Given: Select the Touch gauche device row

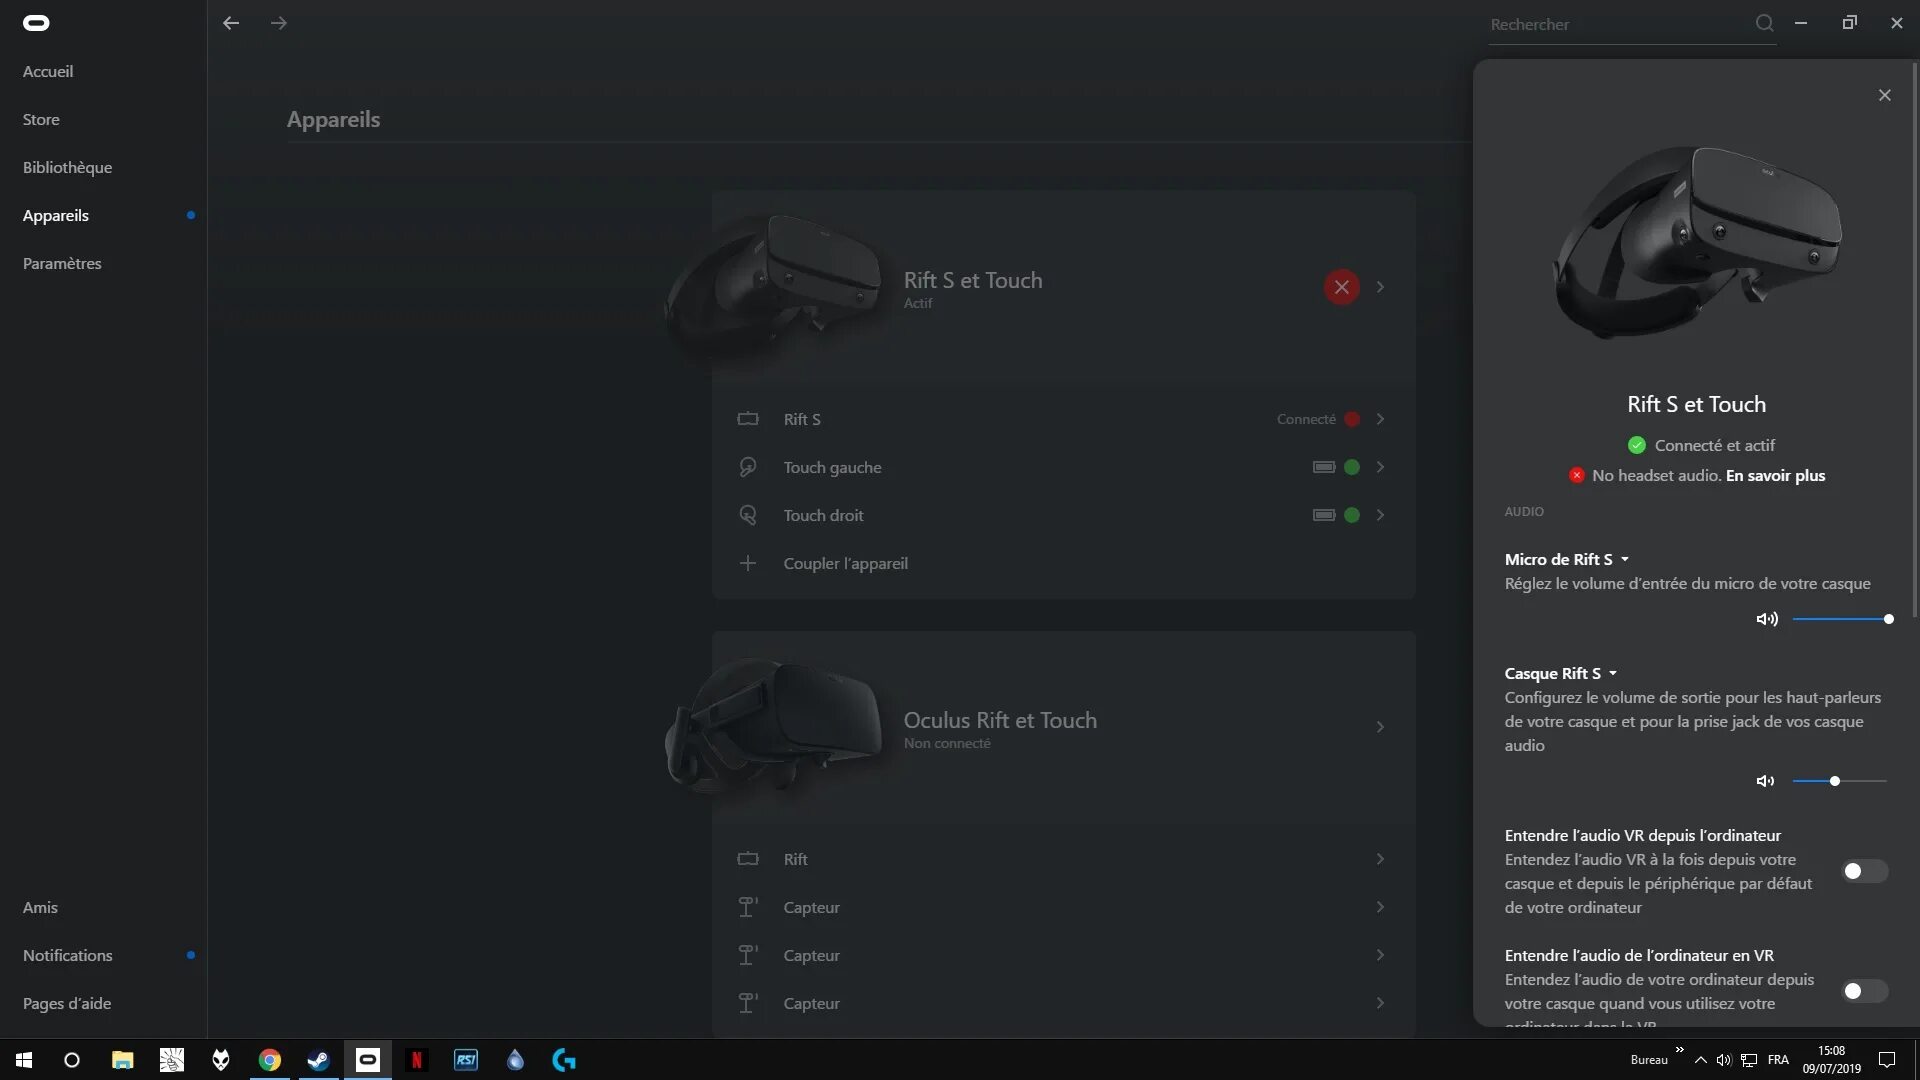Looking at the screenshot, I should [1063, 467].
